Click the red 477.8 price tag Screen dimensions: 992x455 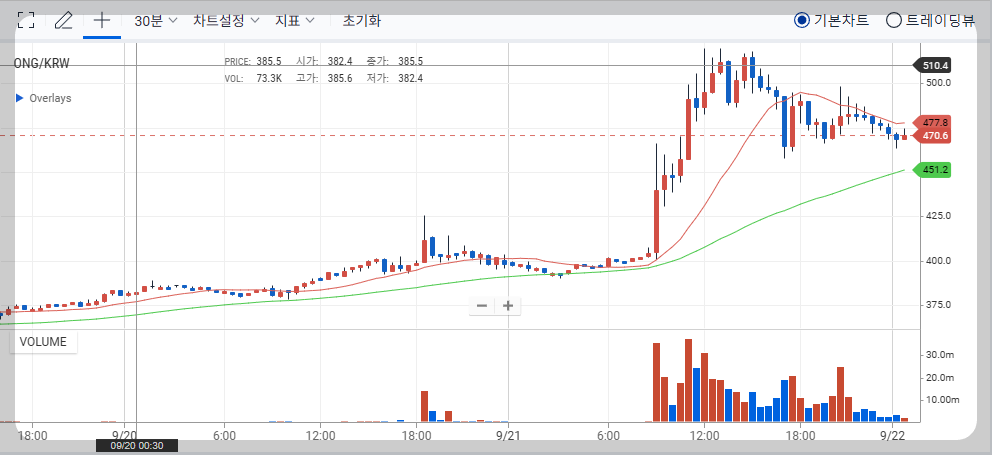[933, 123]
